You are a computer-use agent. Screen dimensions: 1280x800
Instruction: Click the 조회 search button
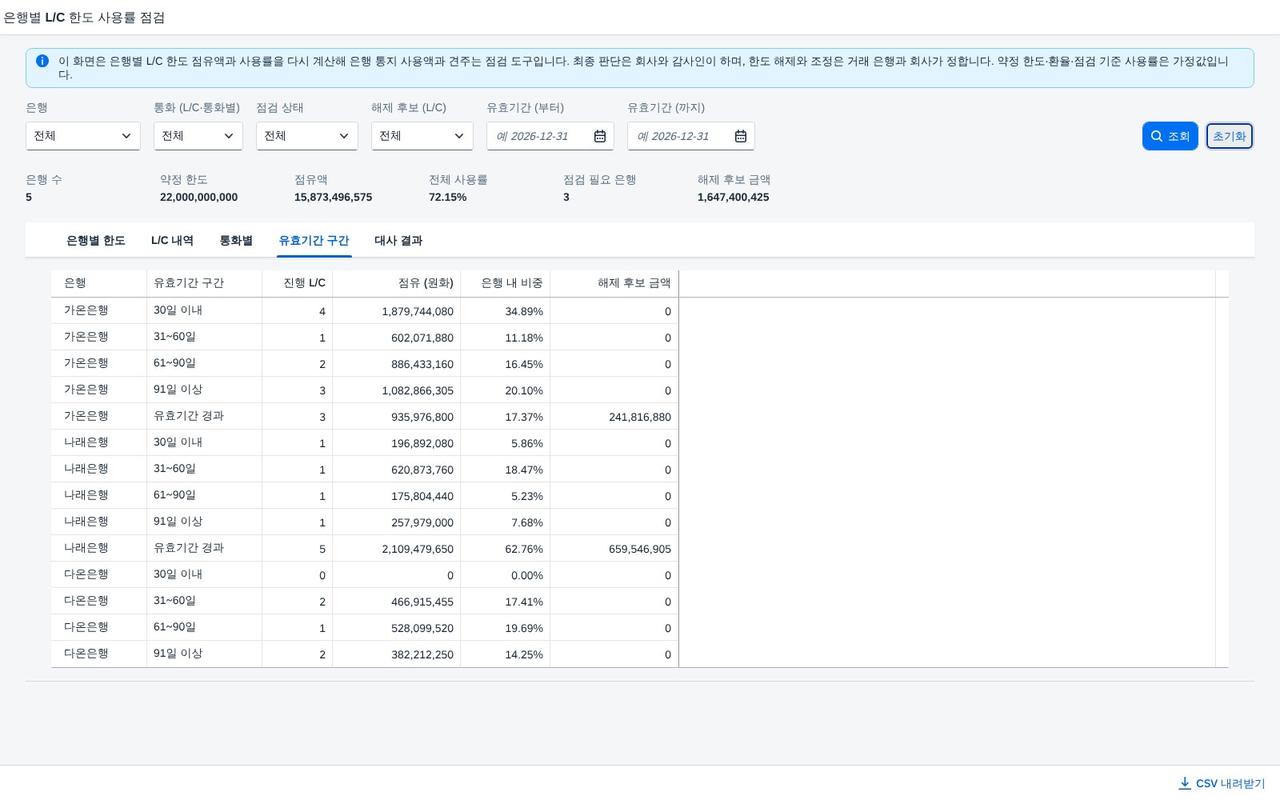1170,136
